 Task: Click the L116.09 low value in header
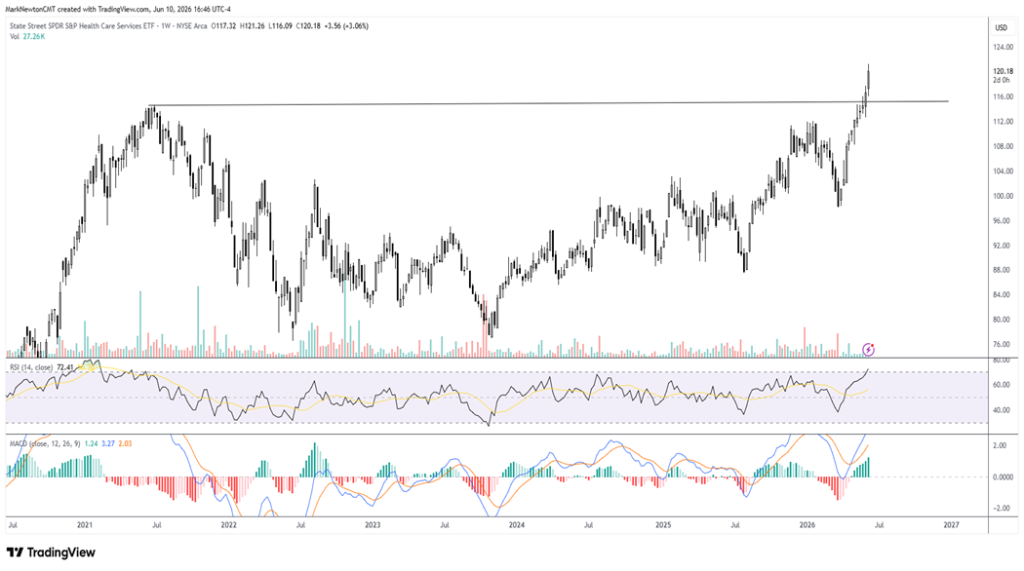click(280, 26)
